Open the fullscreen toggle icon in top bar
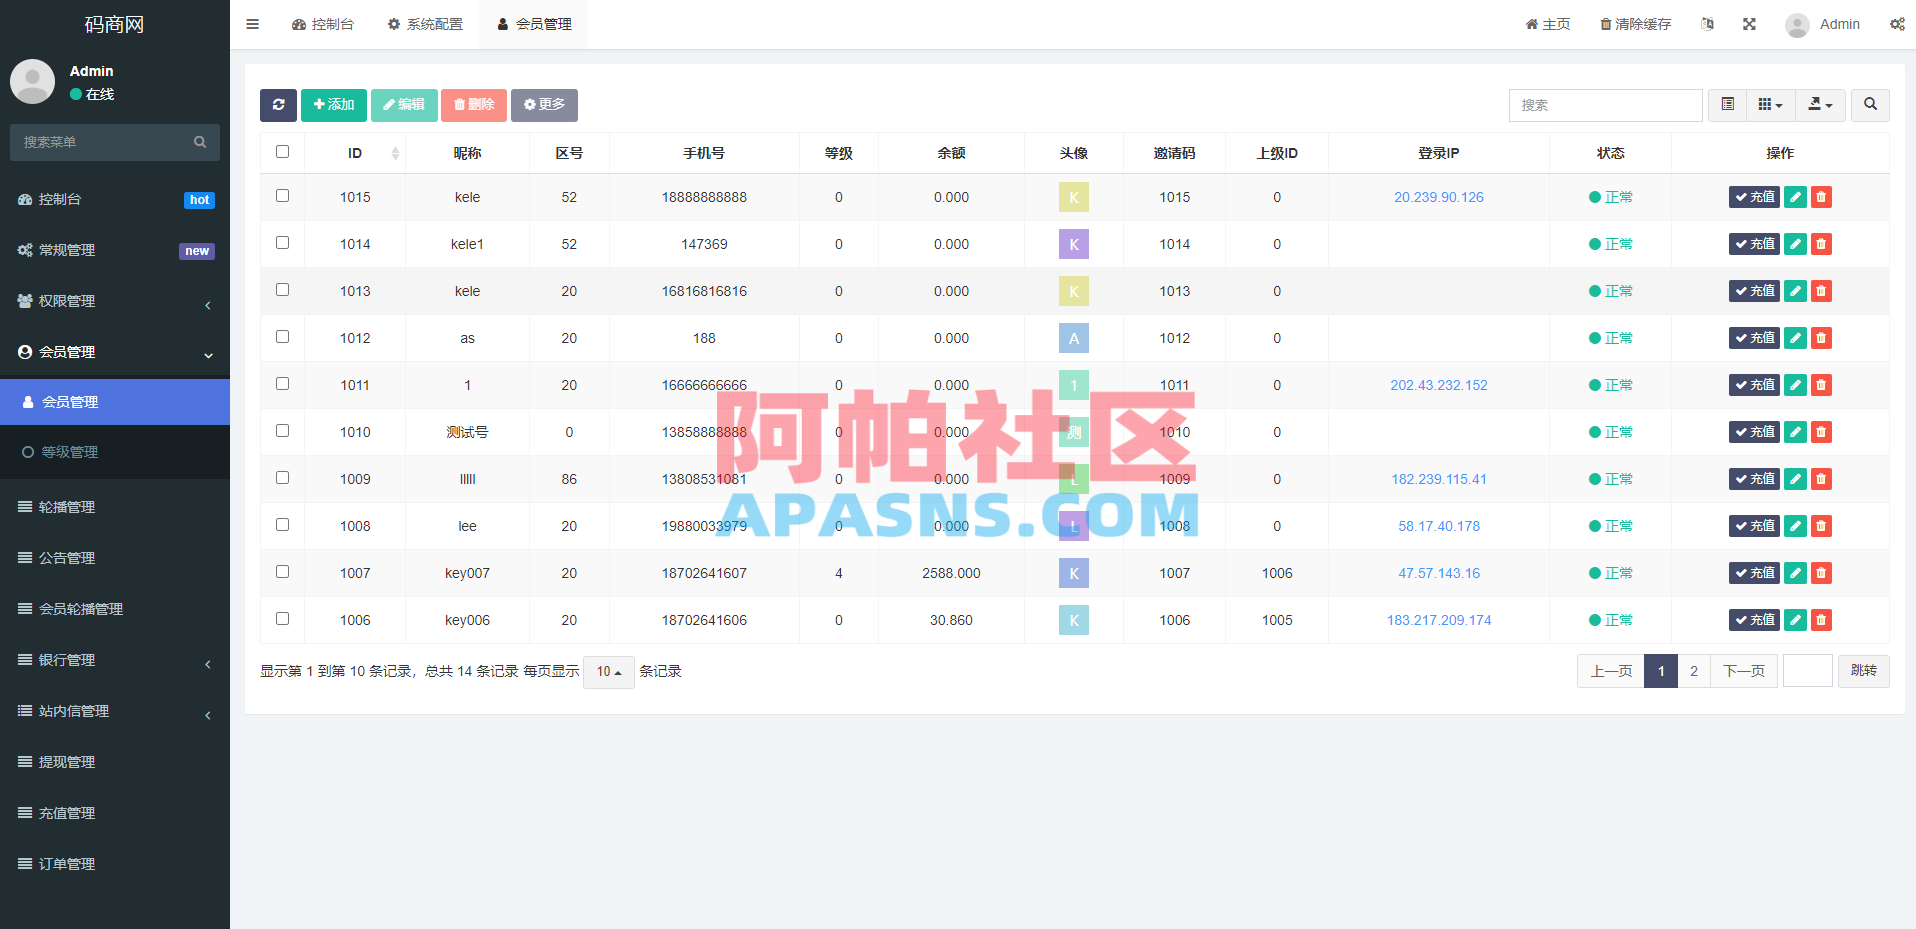Viewport: 1916px width, 929px height. (1748, 23)
